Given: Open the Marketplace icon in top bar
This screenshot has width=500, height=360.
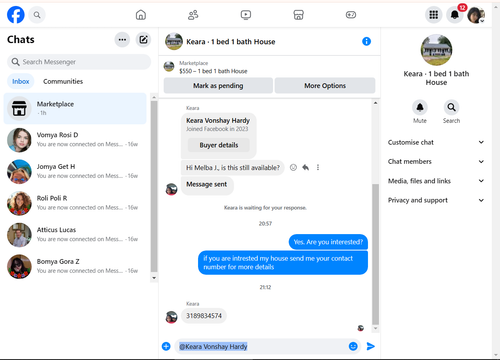Looking at the screenshot, I should [x=298, y=15].
